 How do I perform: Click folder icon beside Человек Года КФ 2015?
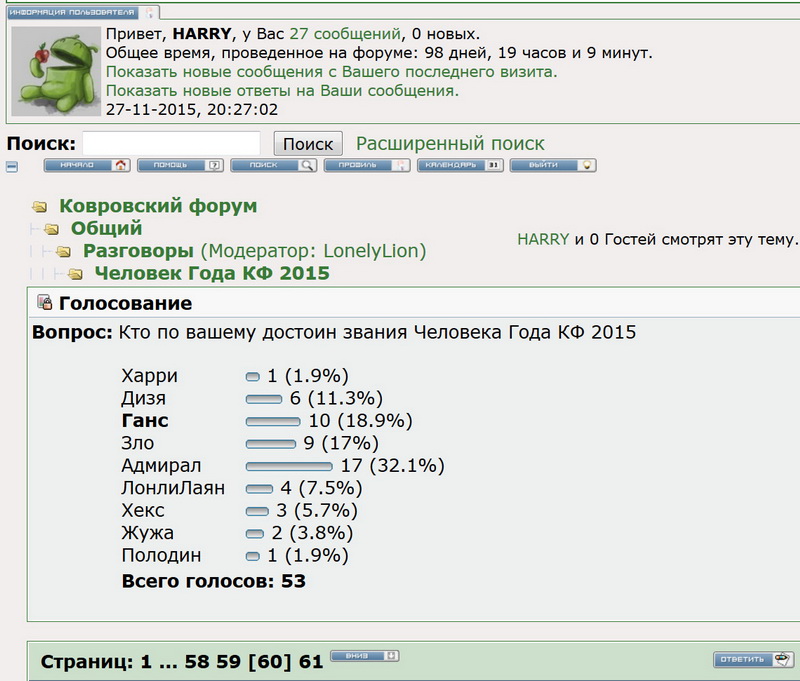(75, 274)
